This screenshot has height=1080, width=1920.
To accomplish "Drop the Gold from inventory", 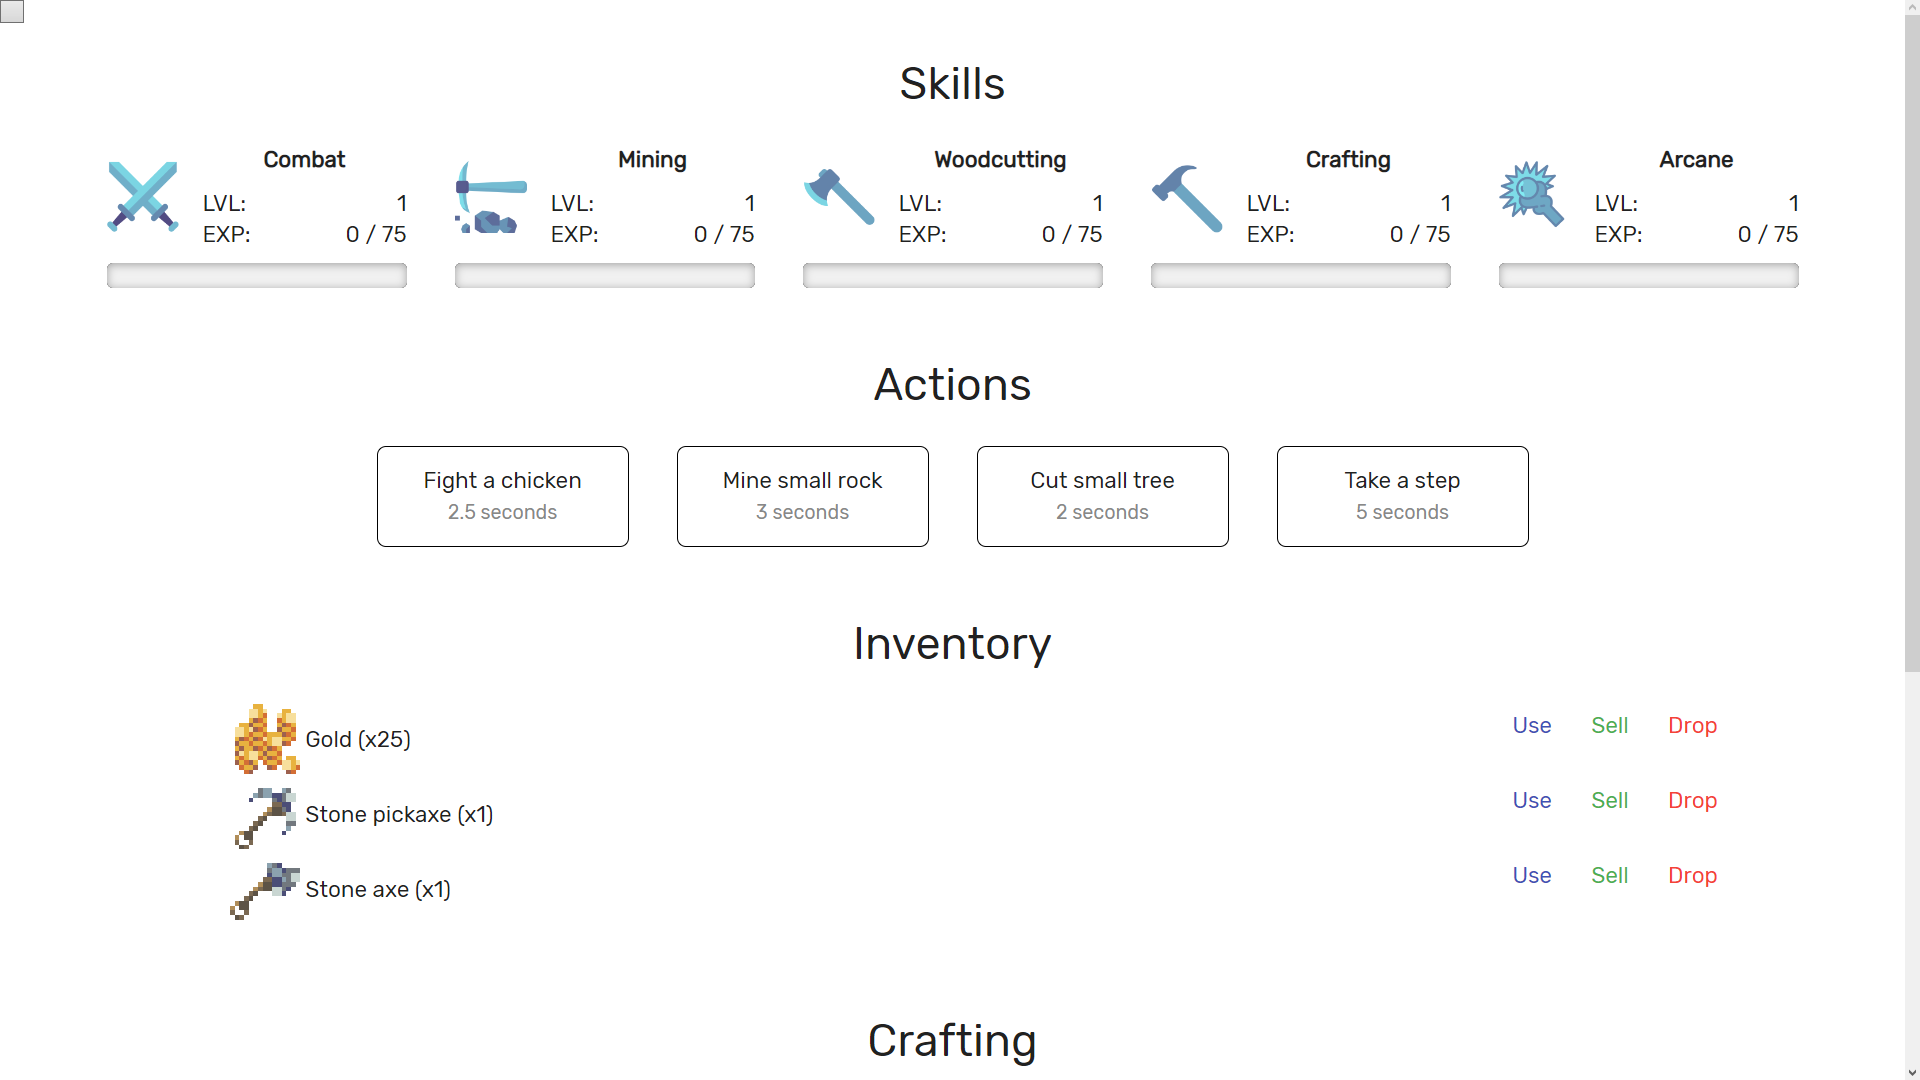I will 1692,725.
